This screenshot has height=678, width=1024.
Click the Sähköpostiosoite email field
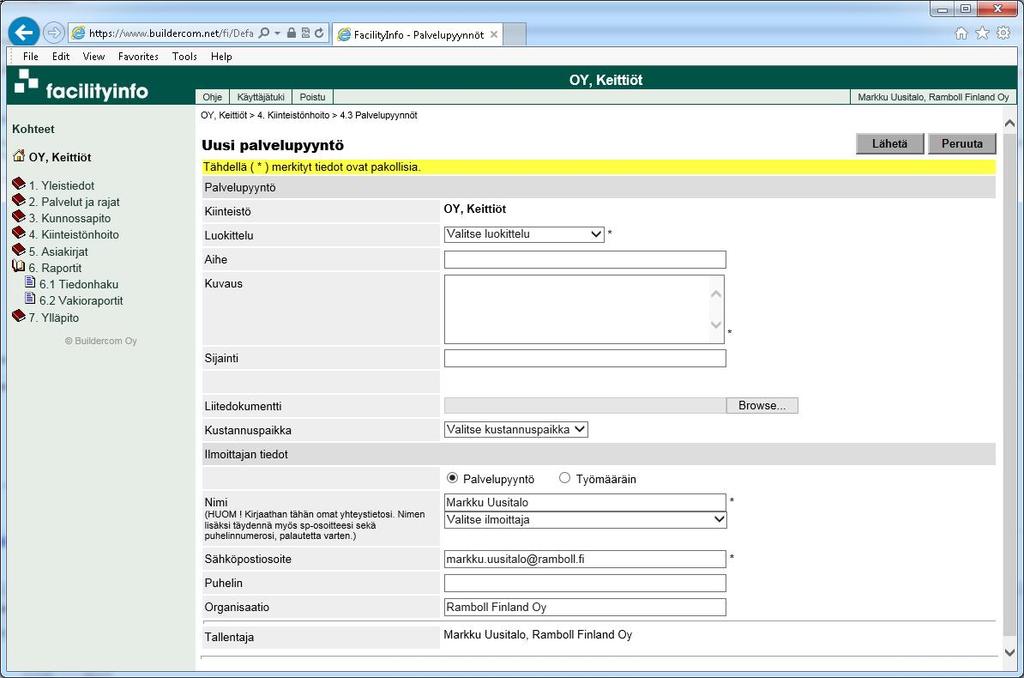(585, 559)
